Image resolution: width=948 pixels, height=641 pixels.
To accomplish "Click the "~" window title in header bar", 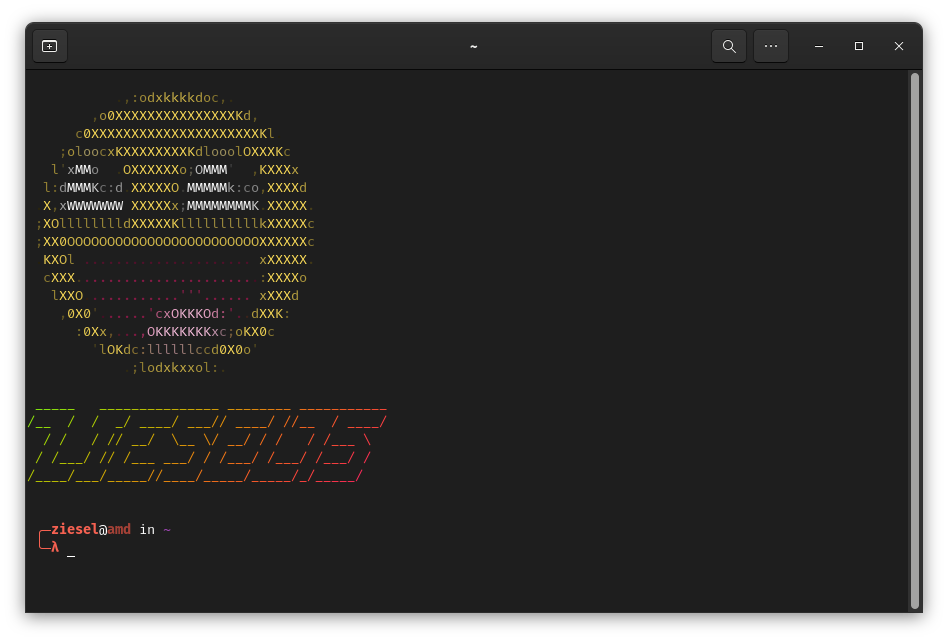I will [x=474, y=46].
